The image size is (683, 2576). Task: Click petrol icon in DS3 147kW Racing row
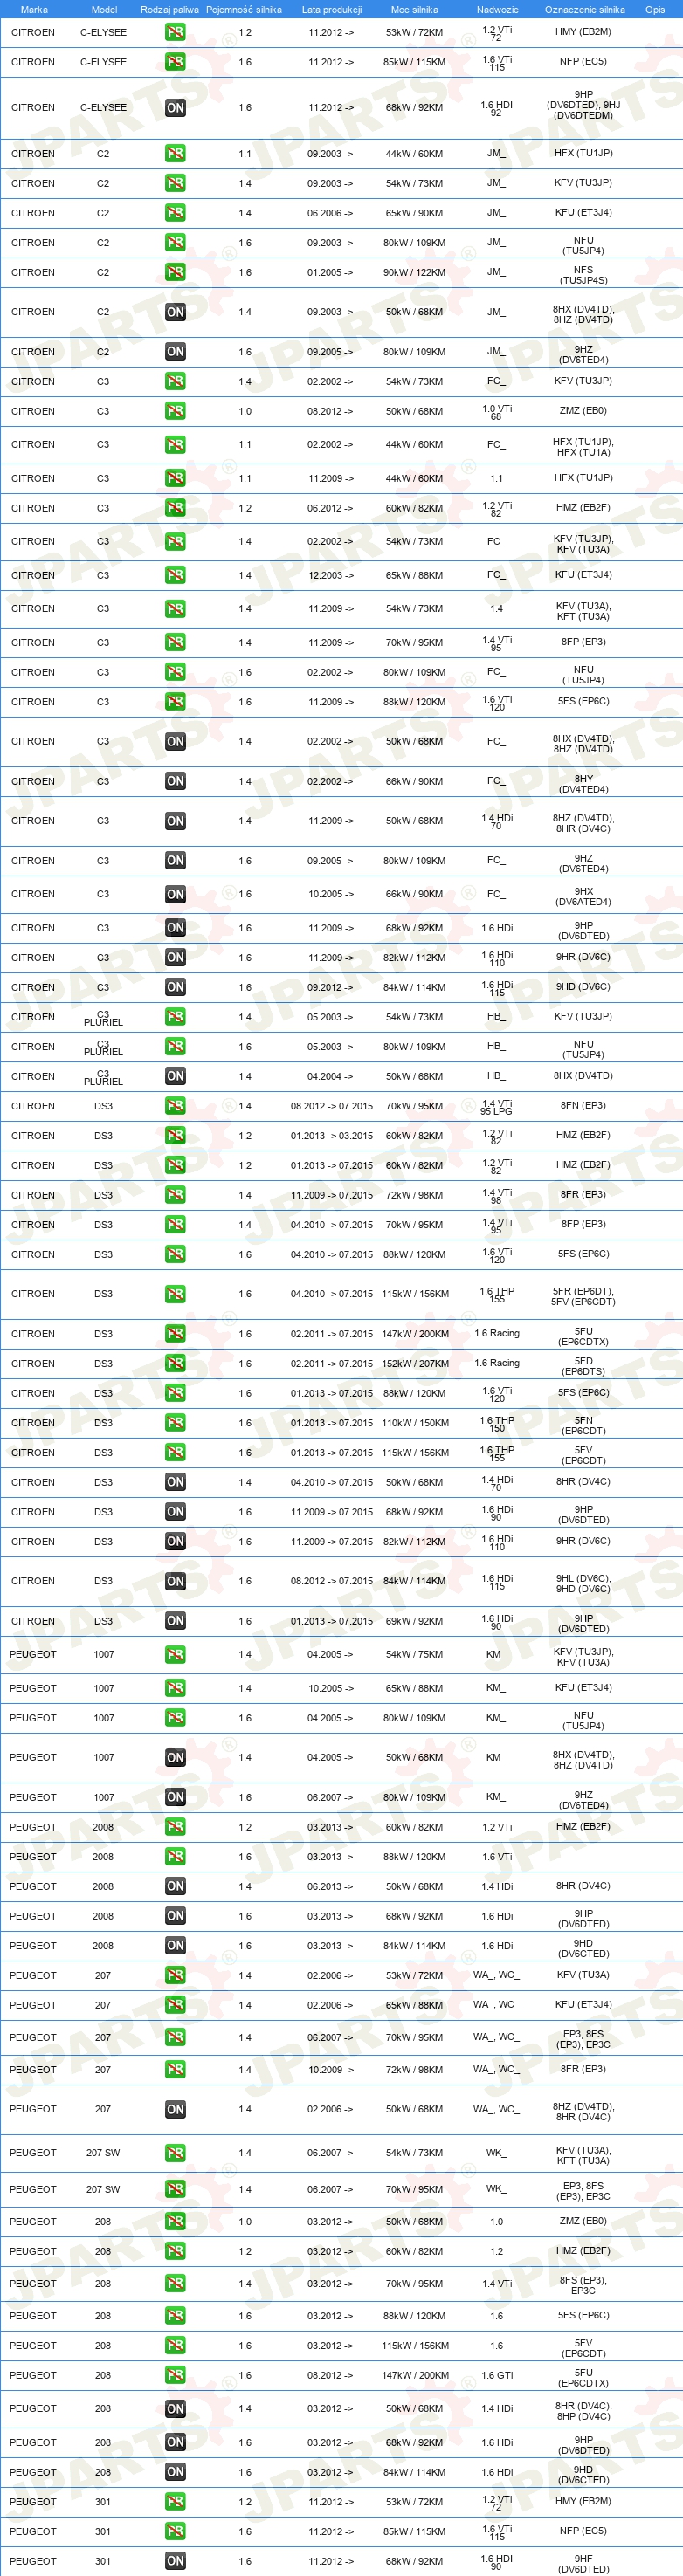click(x=175, y=1334)
